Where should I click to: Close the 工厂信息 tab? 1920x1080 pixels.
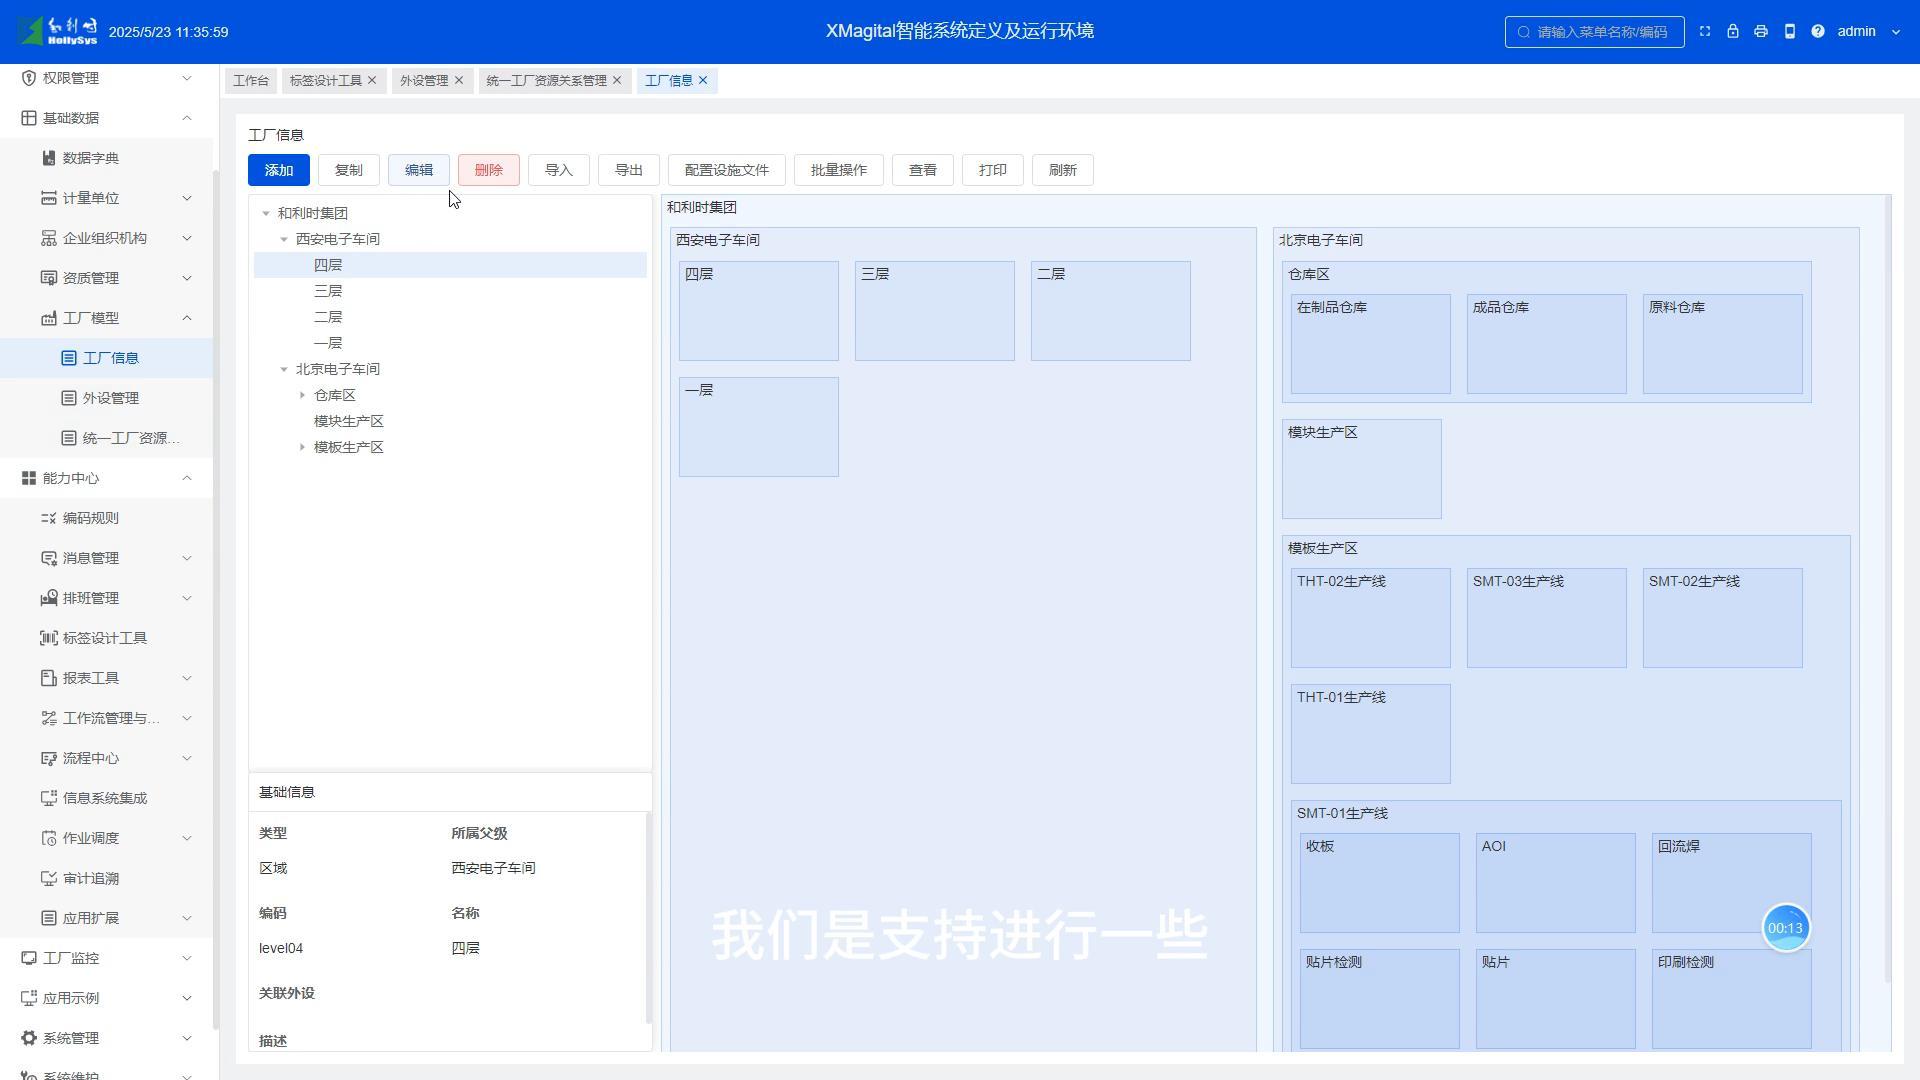click(x=703, y=80)
